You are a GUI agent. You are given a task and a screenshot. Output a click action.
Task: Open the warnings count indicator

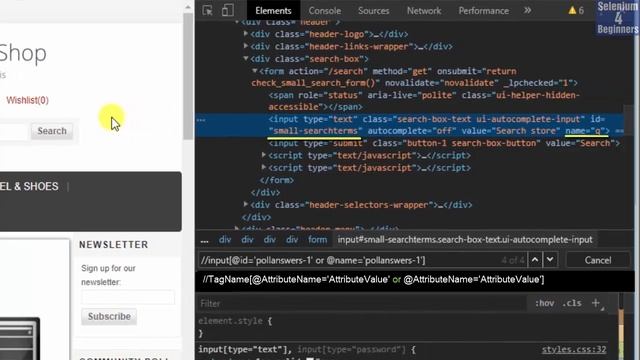(x=576, y=11)
